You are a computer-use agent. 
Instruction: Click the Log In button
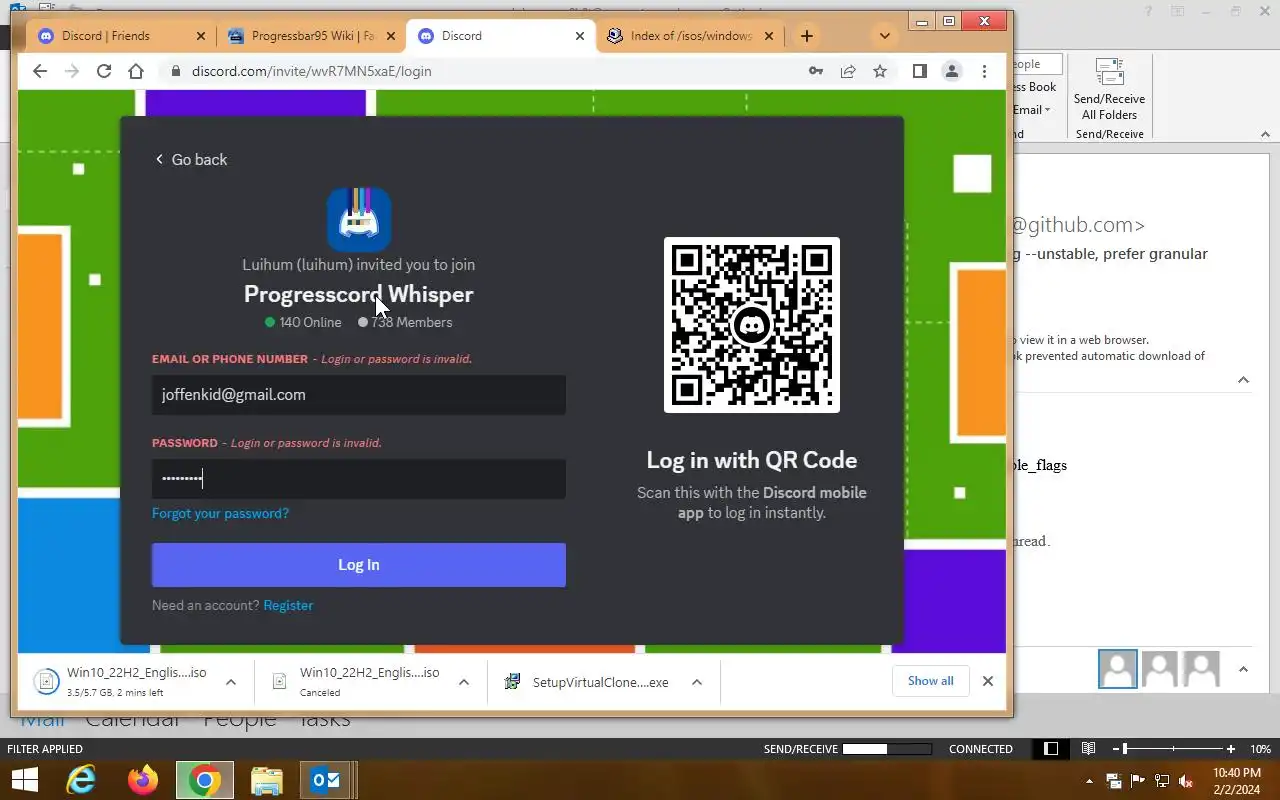click(x=359, y=565)
